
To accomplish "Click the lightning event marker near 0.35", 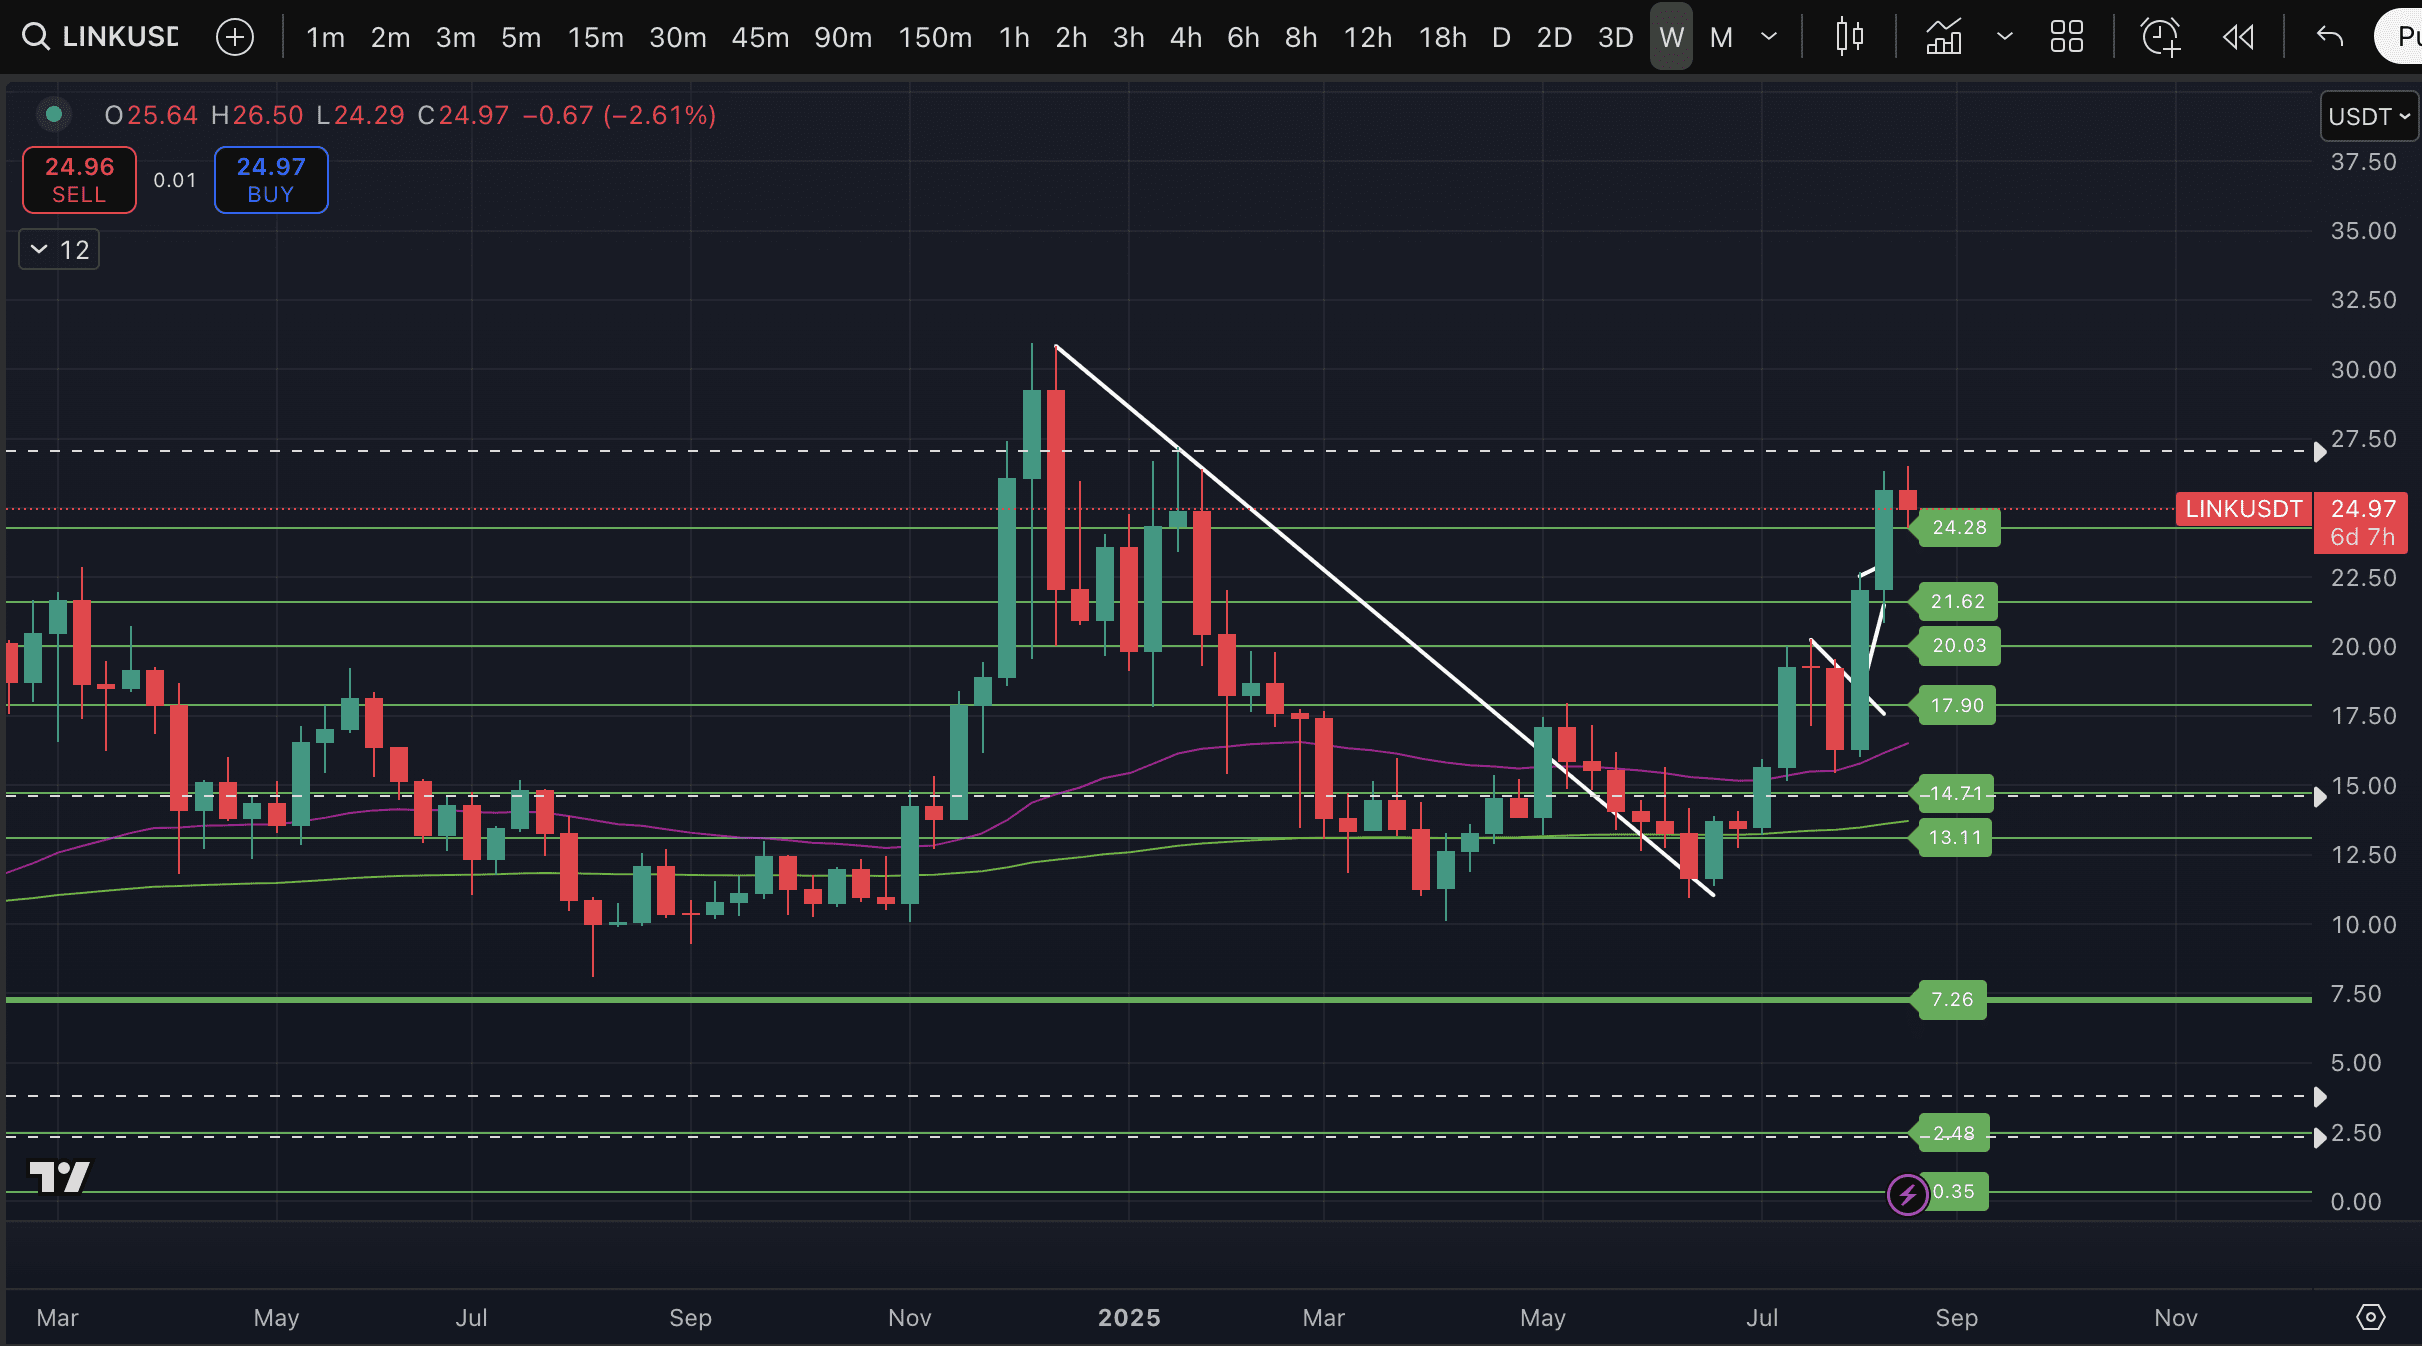I will pyautogui.click(x=1907, y=1194).
